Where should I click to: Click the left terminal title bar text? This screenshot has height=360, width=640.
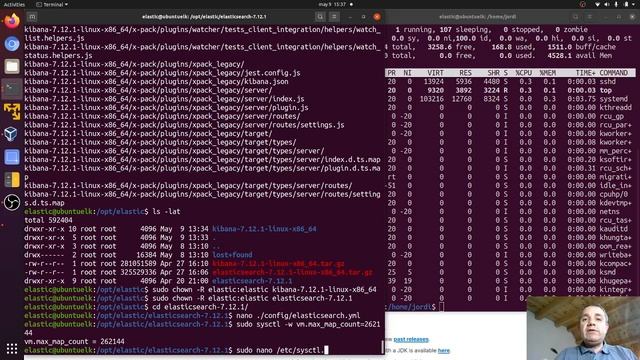point(204,17)
